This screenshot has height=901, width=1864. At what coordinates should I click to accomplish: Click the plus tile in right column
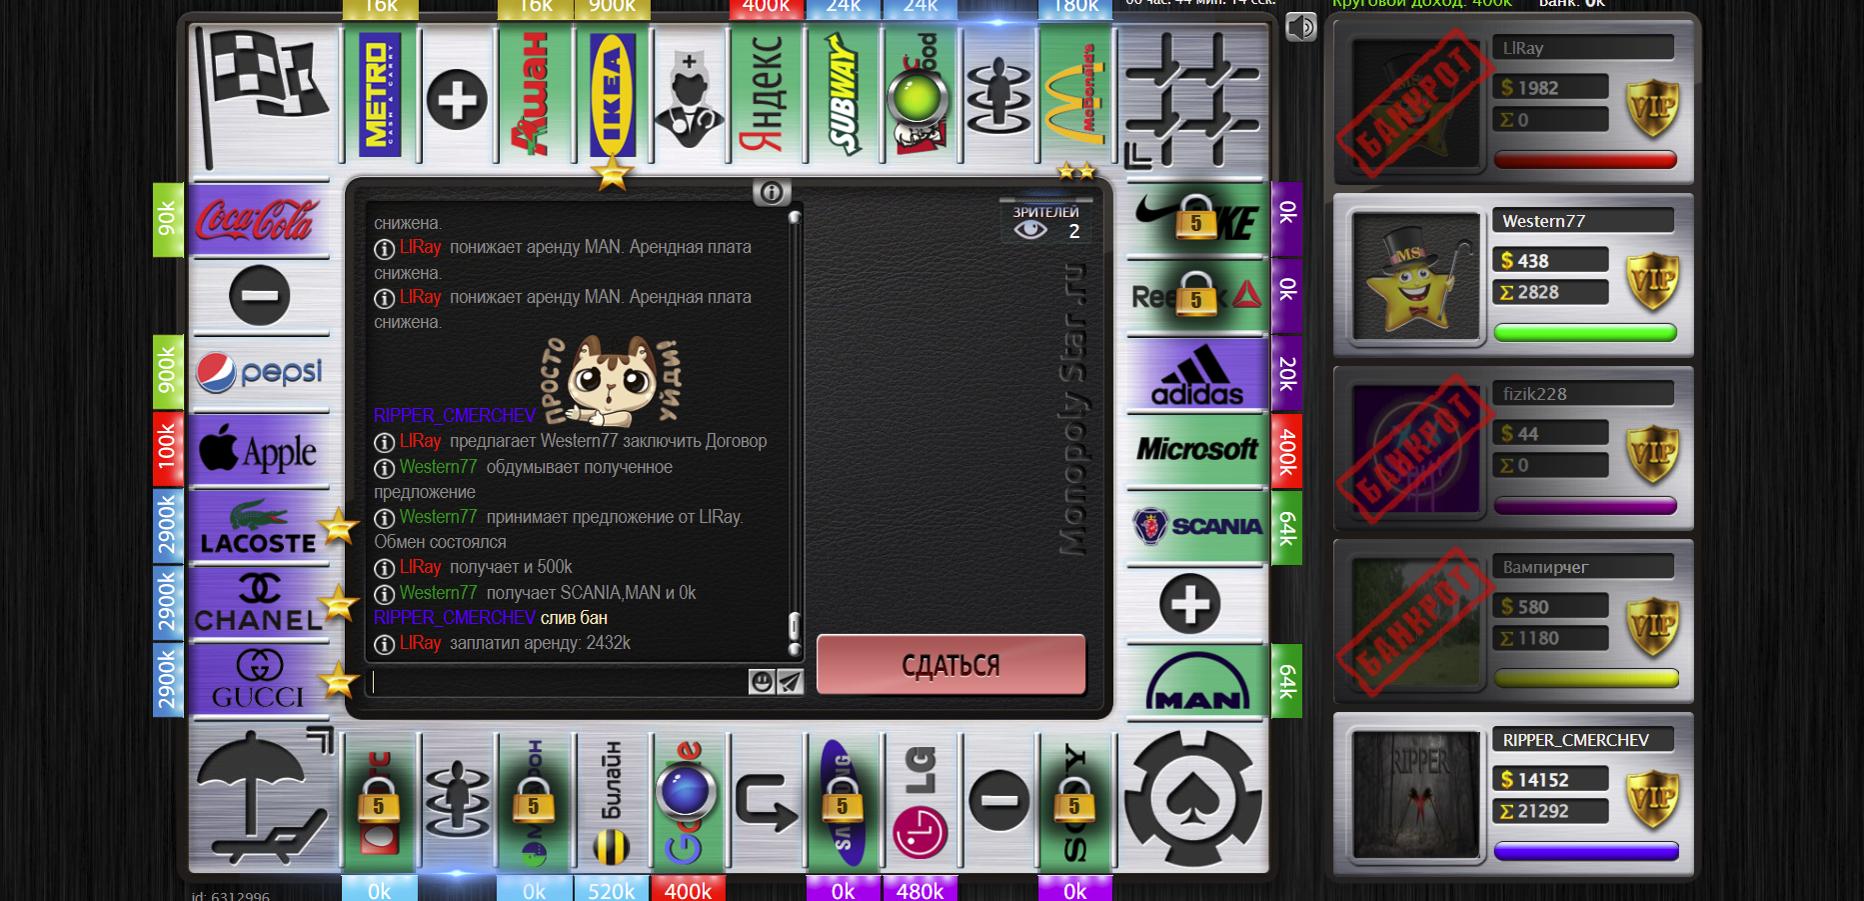1190,604
